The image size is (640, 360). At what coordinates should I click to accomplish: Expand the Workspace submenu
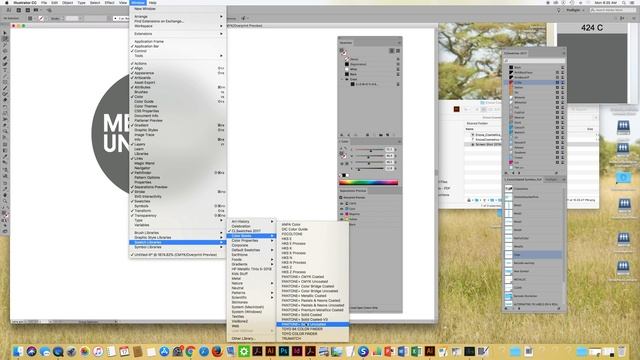click(178, 26)
